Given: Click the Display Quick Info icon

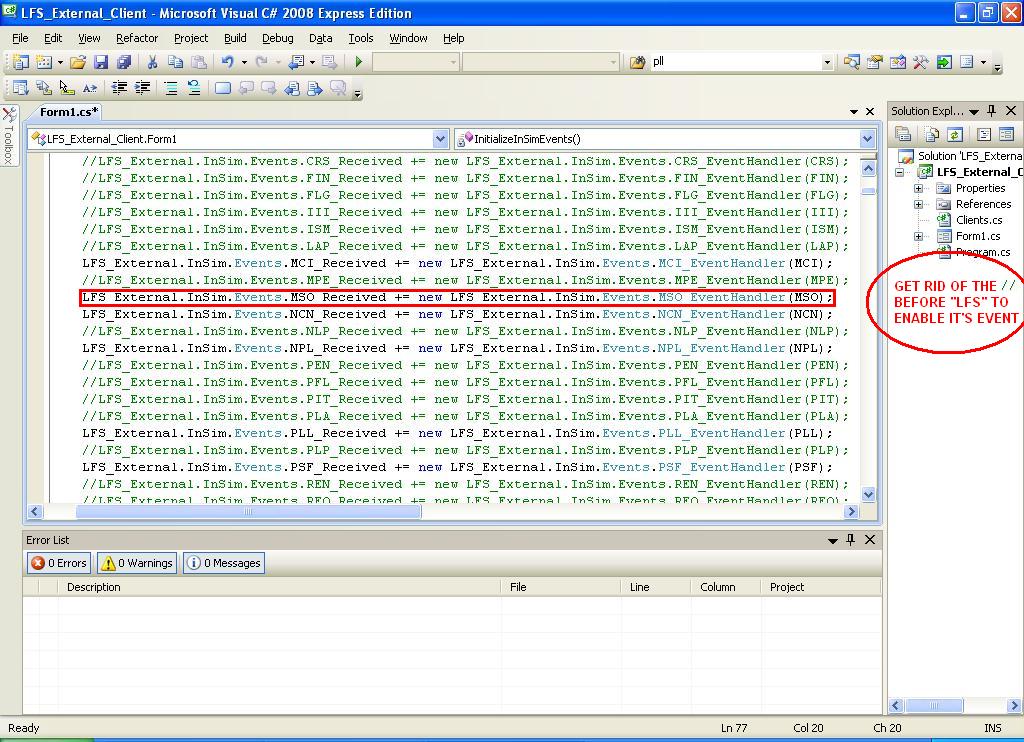Looking at the screenshot, I should 67,88.
